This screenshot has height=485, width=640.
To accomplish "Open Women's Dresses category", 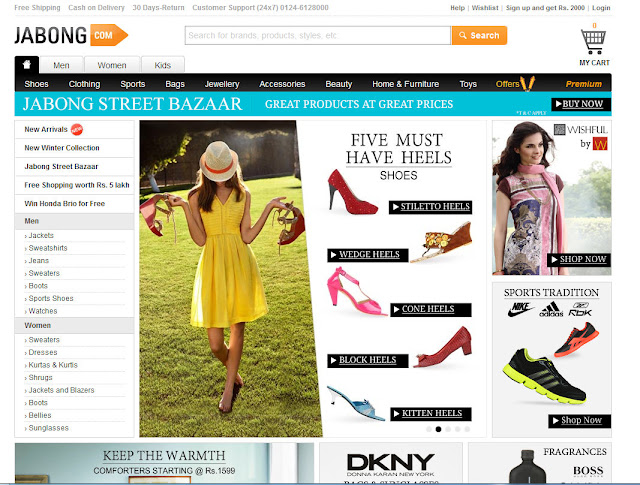I will click(42, 352).
